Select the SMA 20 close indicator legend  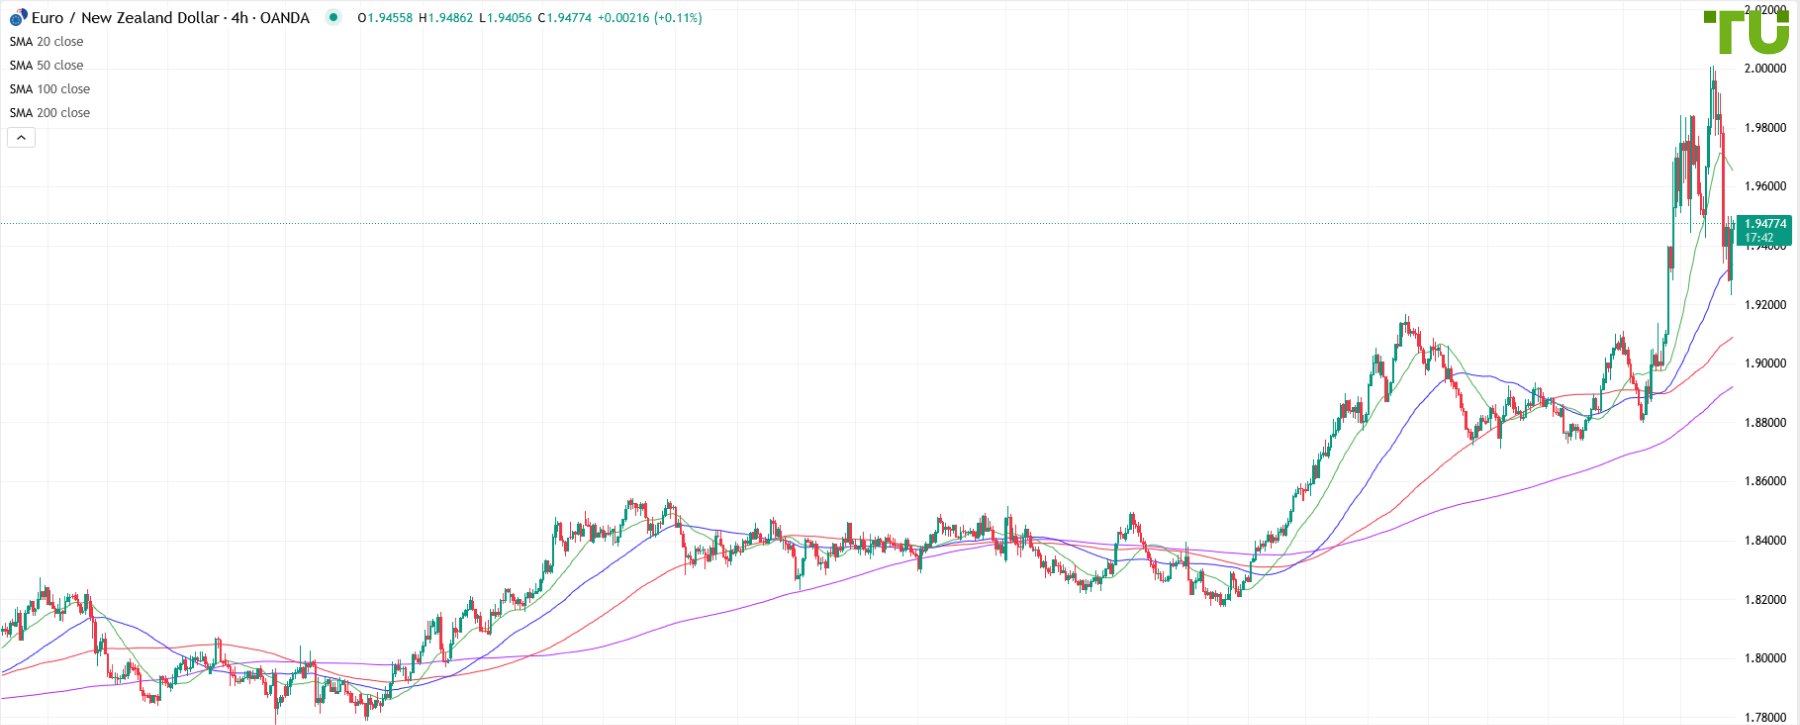coord(47,42)
